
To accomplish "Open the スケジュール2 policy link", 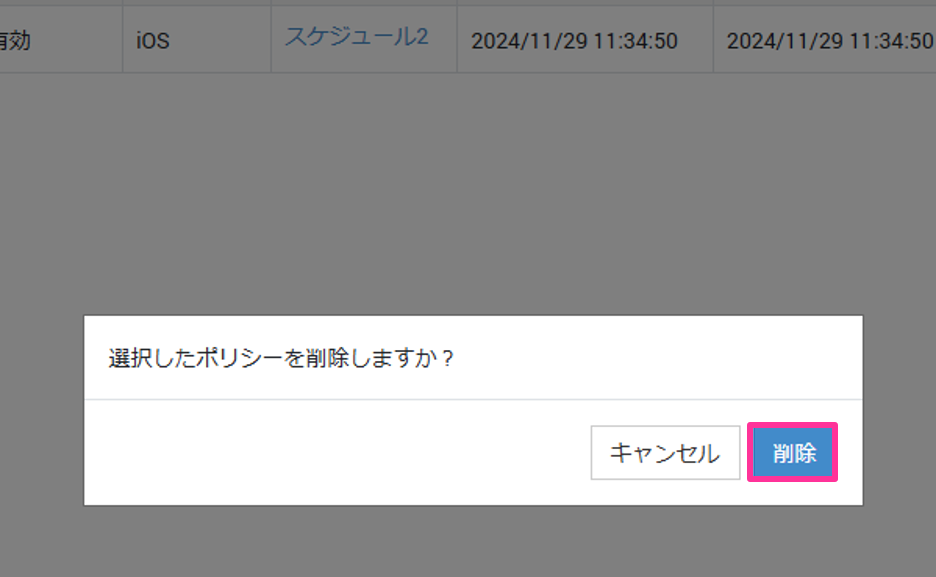I will [x=356, y=37].
